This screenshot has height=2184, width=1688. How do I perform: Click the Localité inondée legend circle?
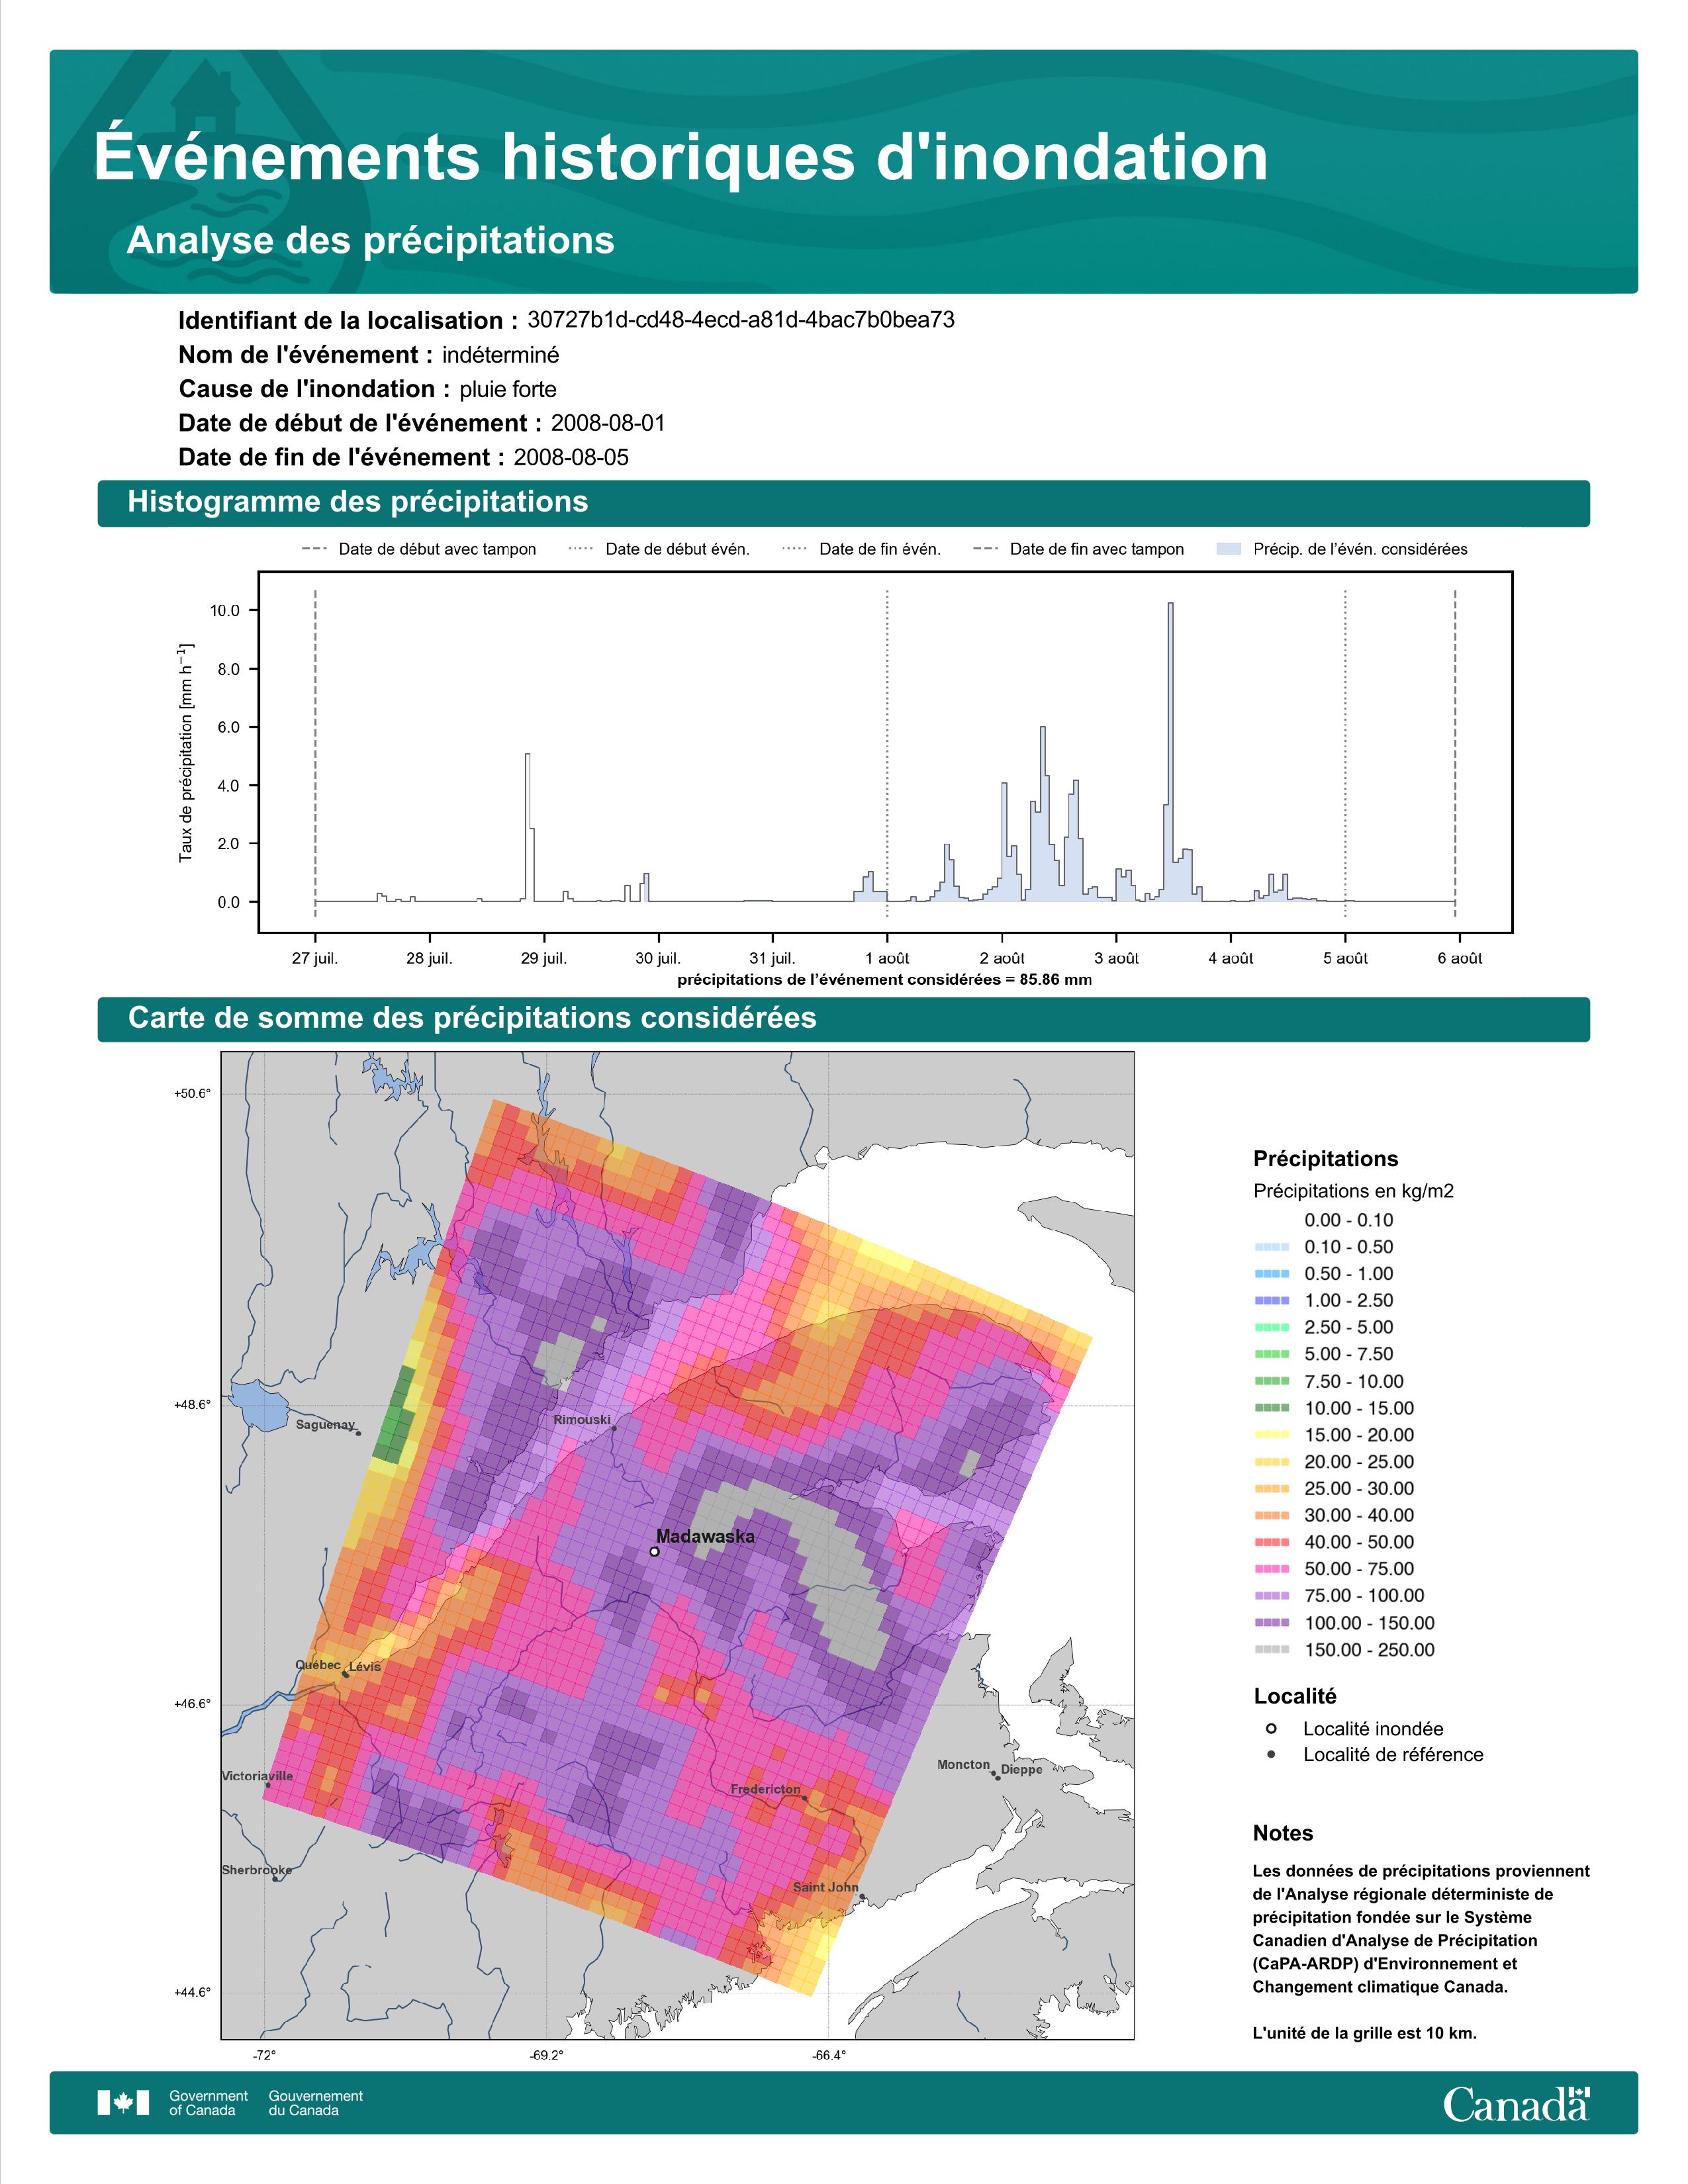1271,1729
